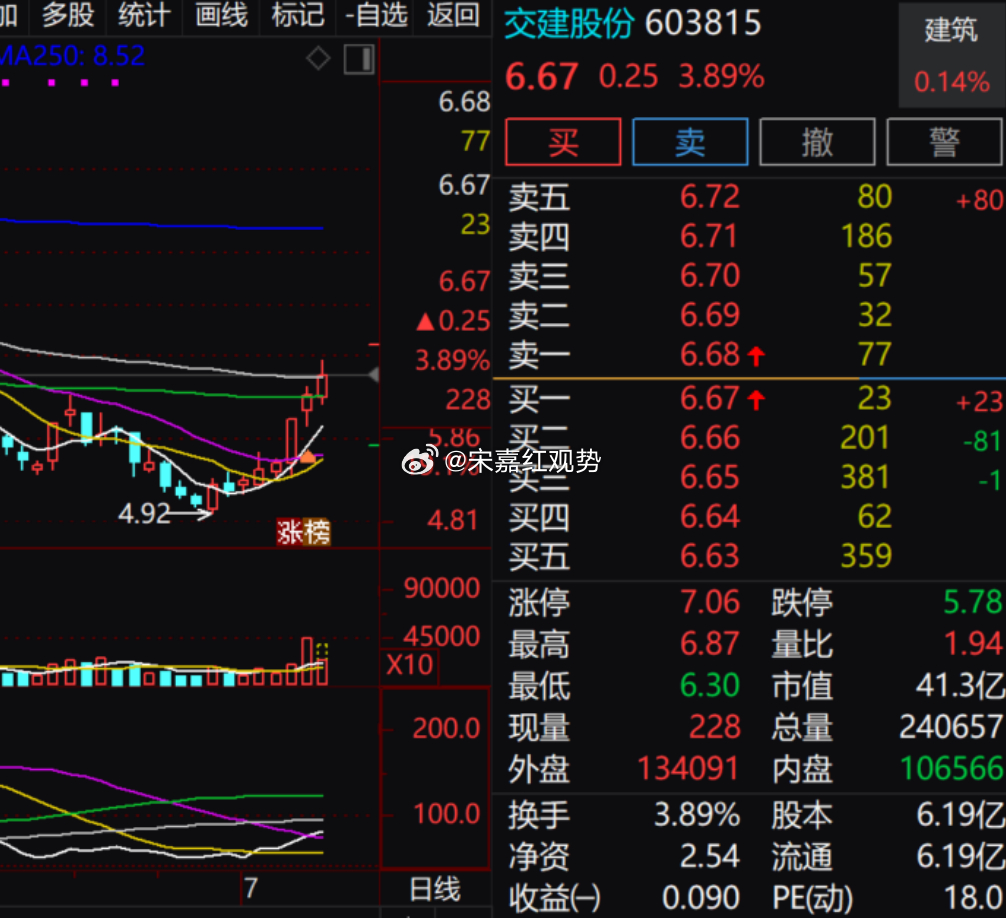Click the 收益(一) value 0.090

tap(701, 897)
